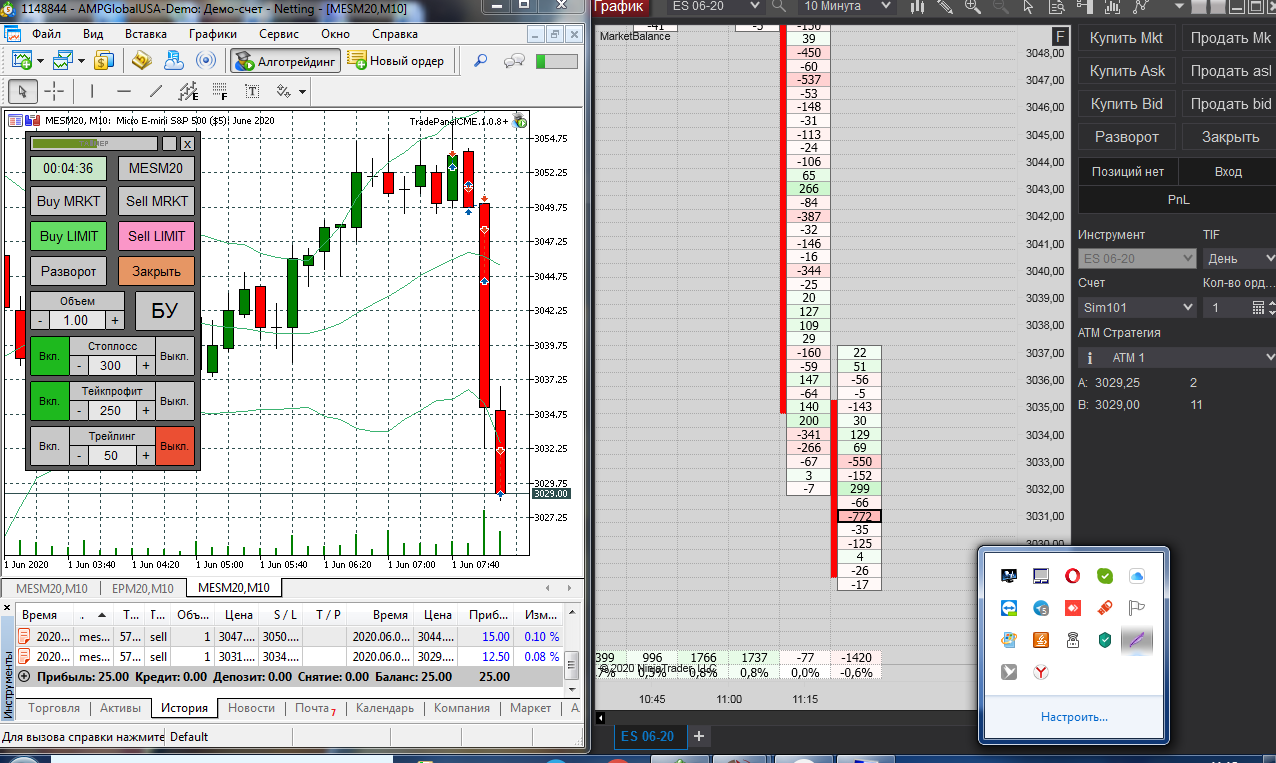Click the Разворот button in NinjaTrader panel
Image resolution: width=1276 pixels, height=763 pixels.
click(x=1126, y=137)
